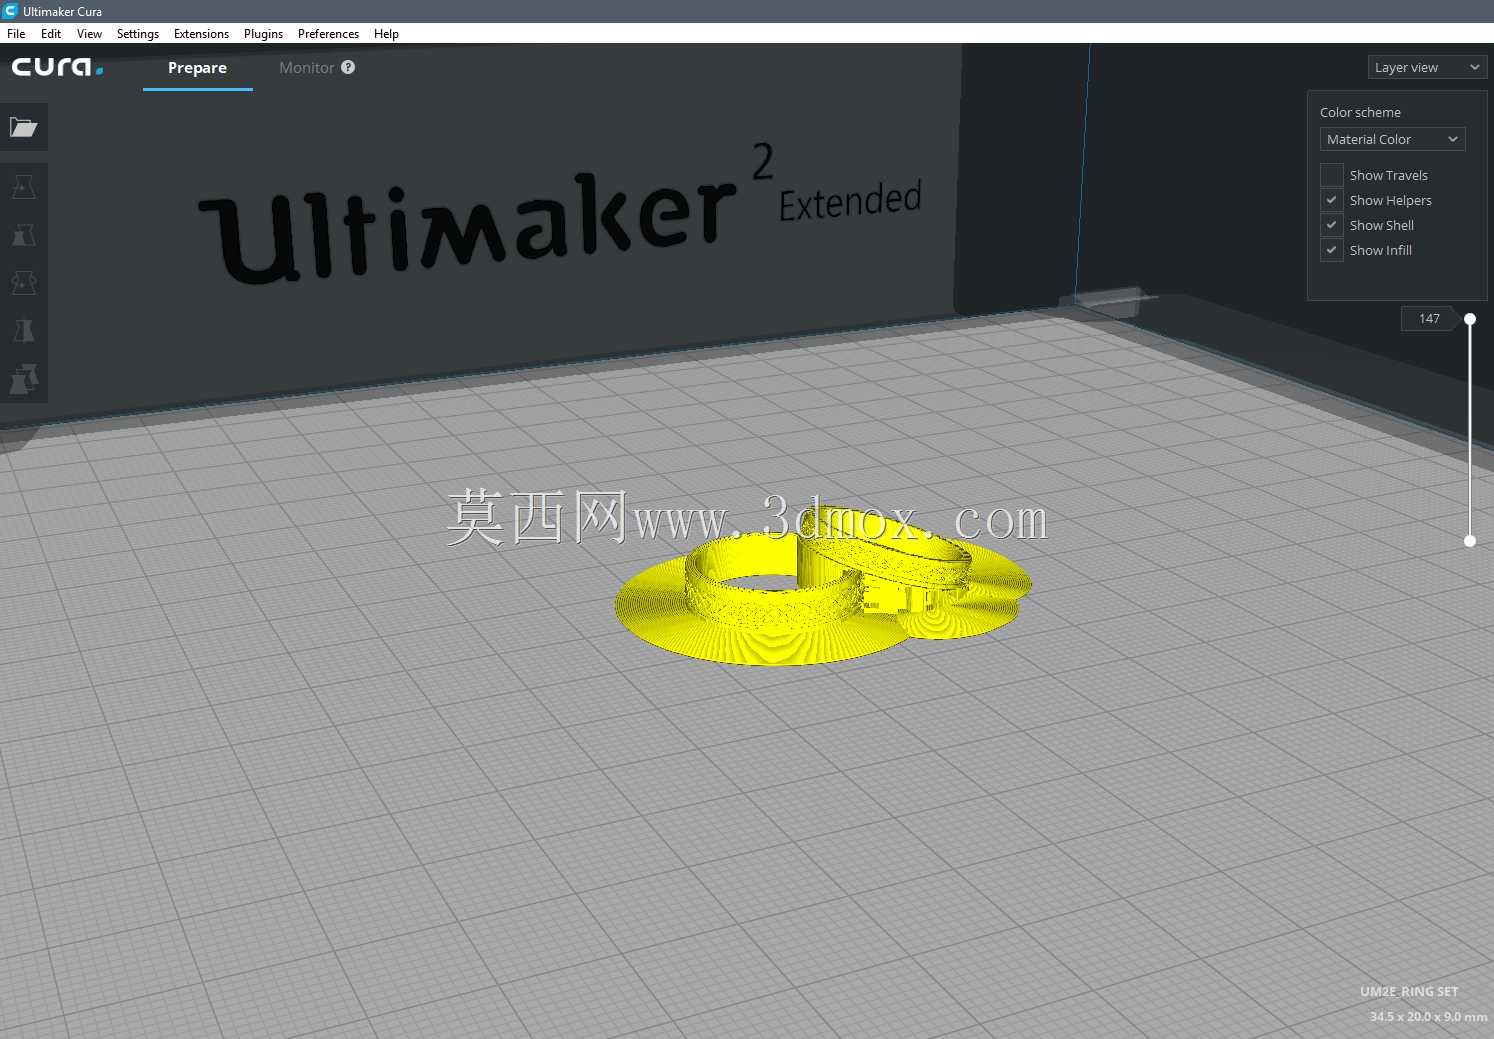Select the Per Model Settings tool

coord(24,379)
